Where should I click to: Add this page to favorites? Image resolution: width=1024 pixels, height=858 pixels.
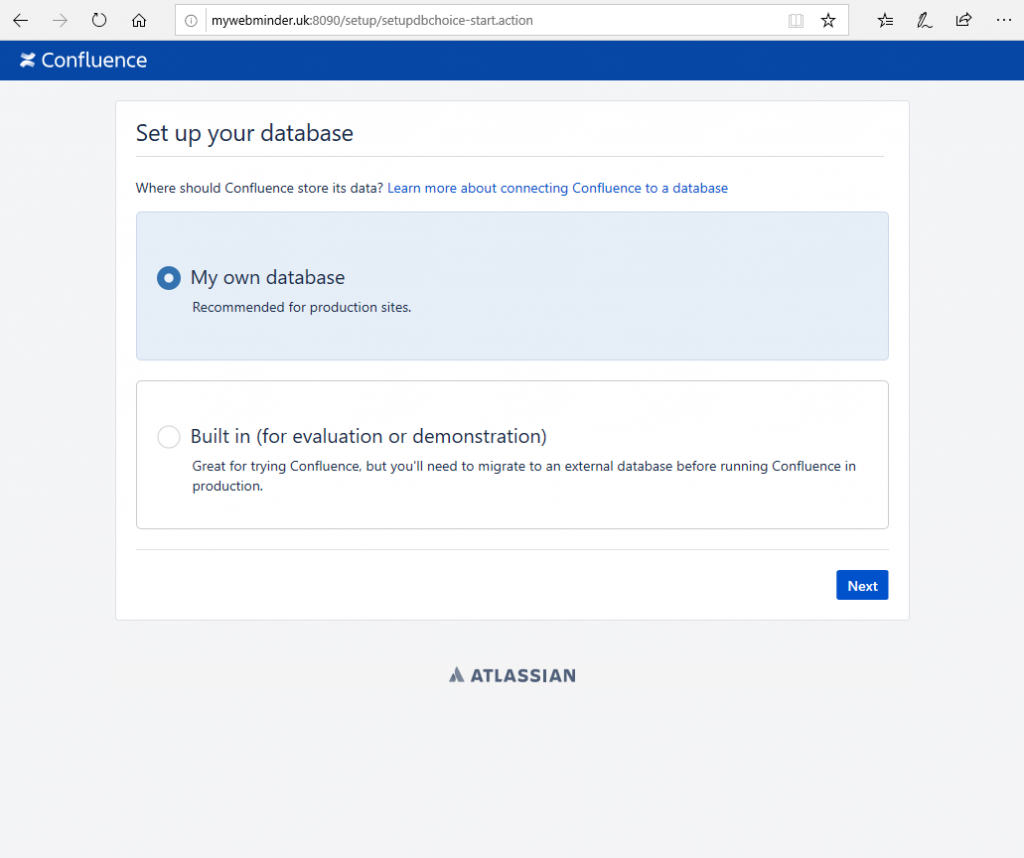coord(828,20)
